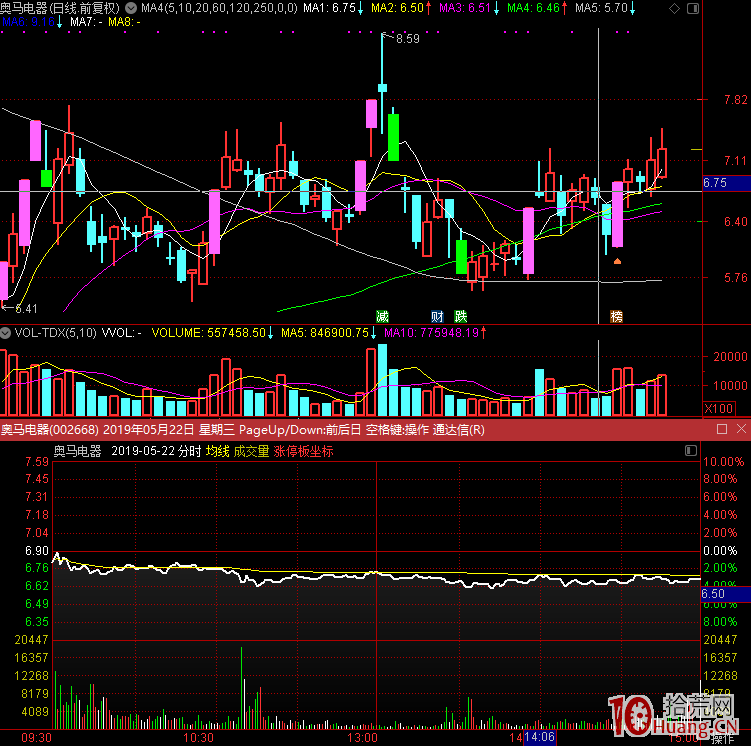Click the 5.76 price axis label
The height and width of the screenshot is (746, 751).
coord(736,278)
